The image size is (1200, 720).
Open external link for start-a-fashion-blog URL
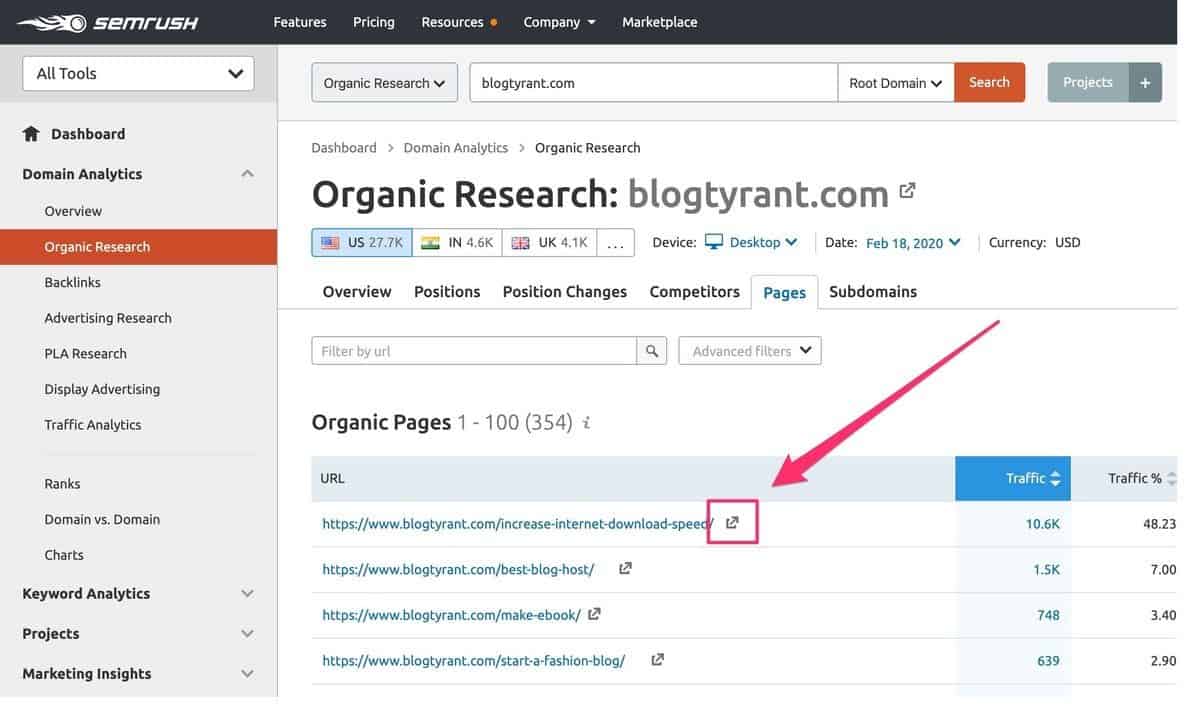coord(657,660)
